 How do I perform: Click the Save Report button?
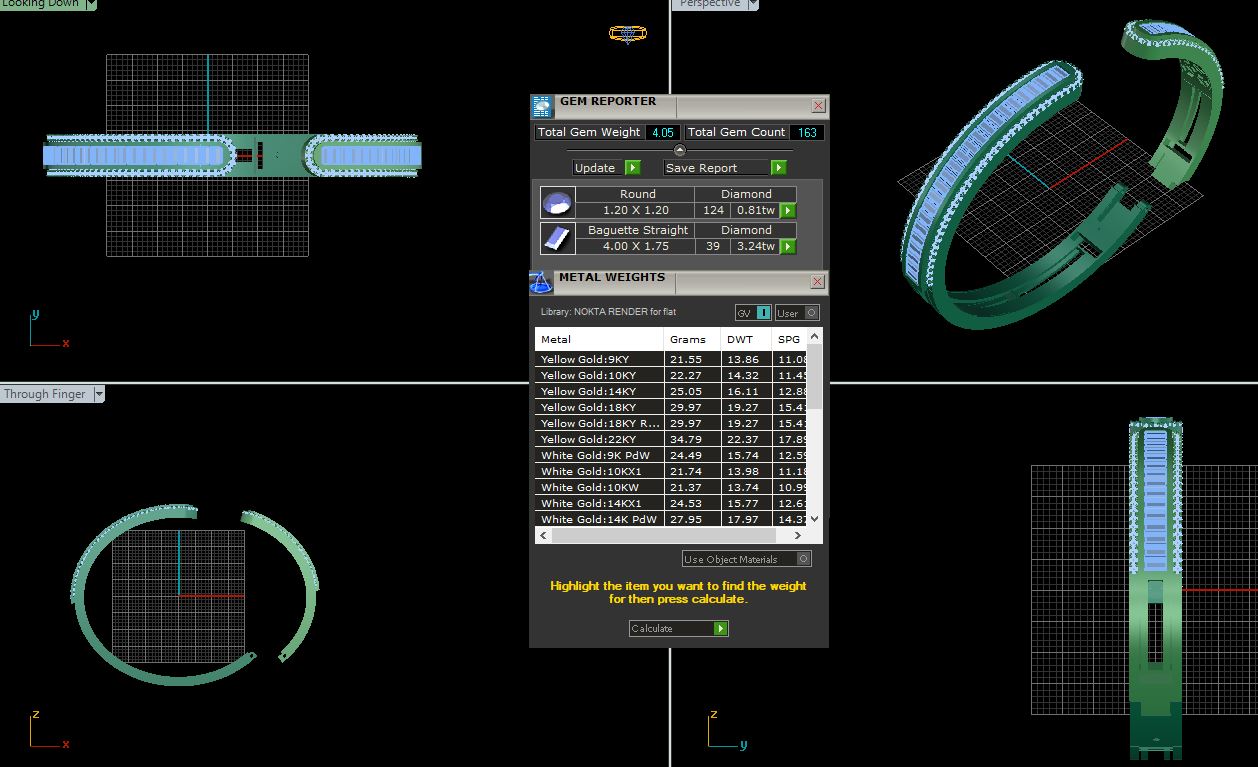[717, 168]
